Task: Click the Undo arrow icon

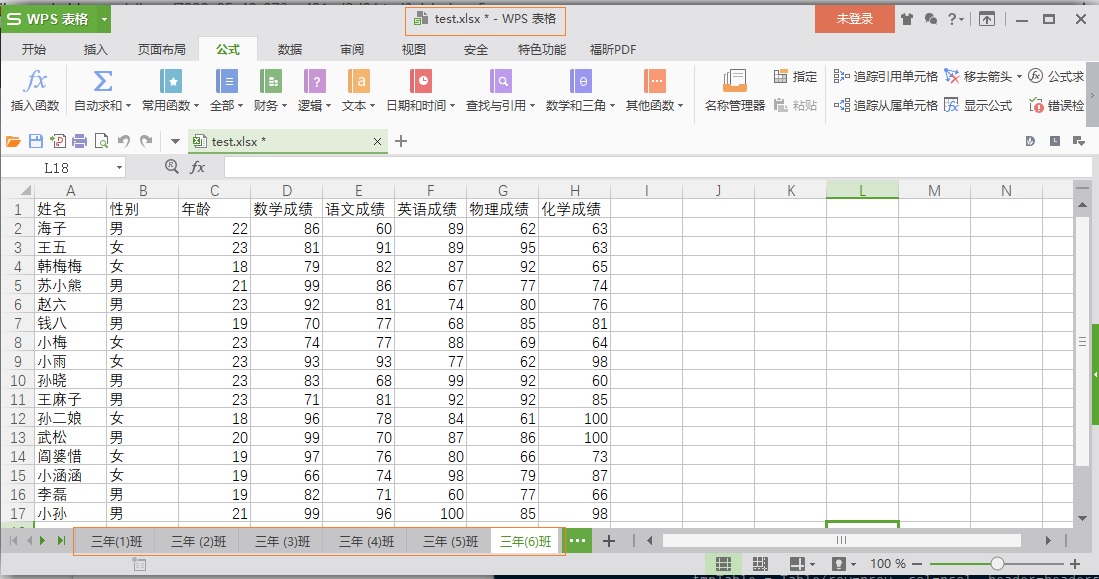Action: pos(124,142)
